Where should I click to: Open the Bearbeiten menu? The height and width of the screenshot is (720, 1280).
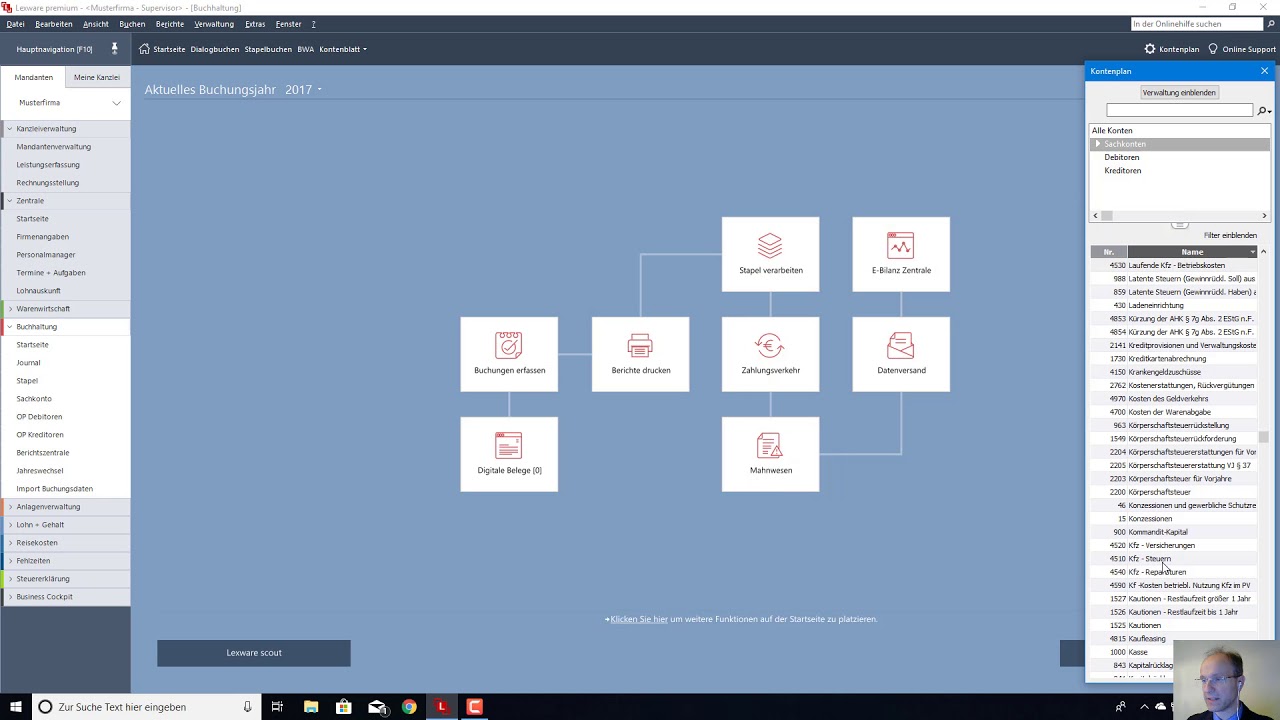(x=53, y=24)
